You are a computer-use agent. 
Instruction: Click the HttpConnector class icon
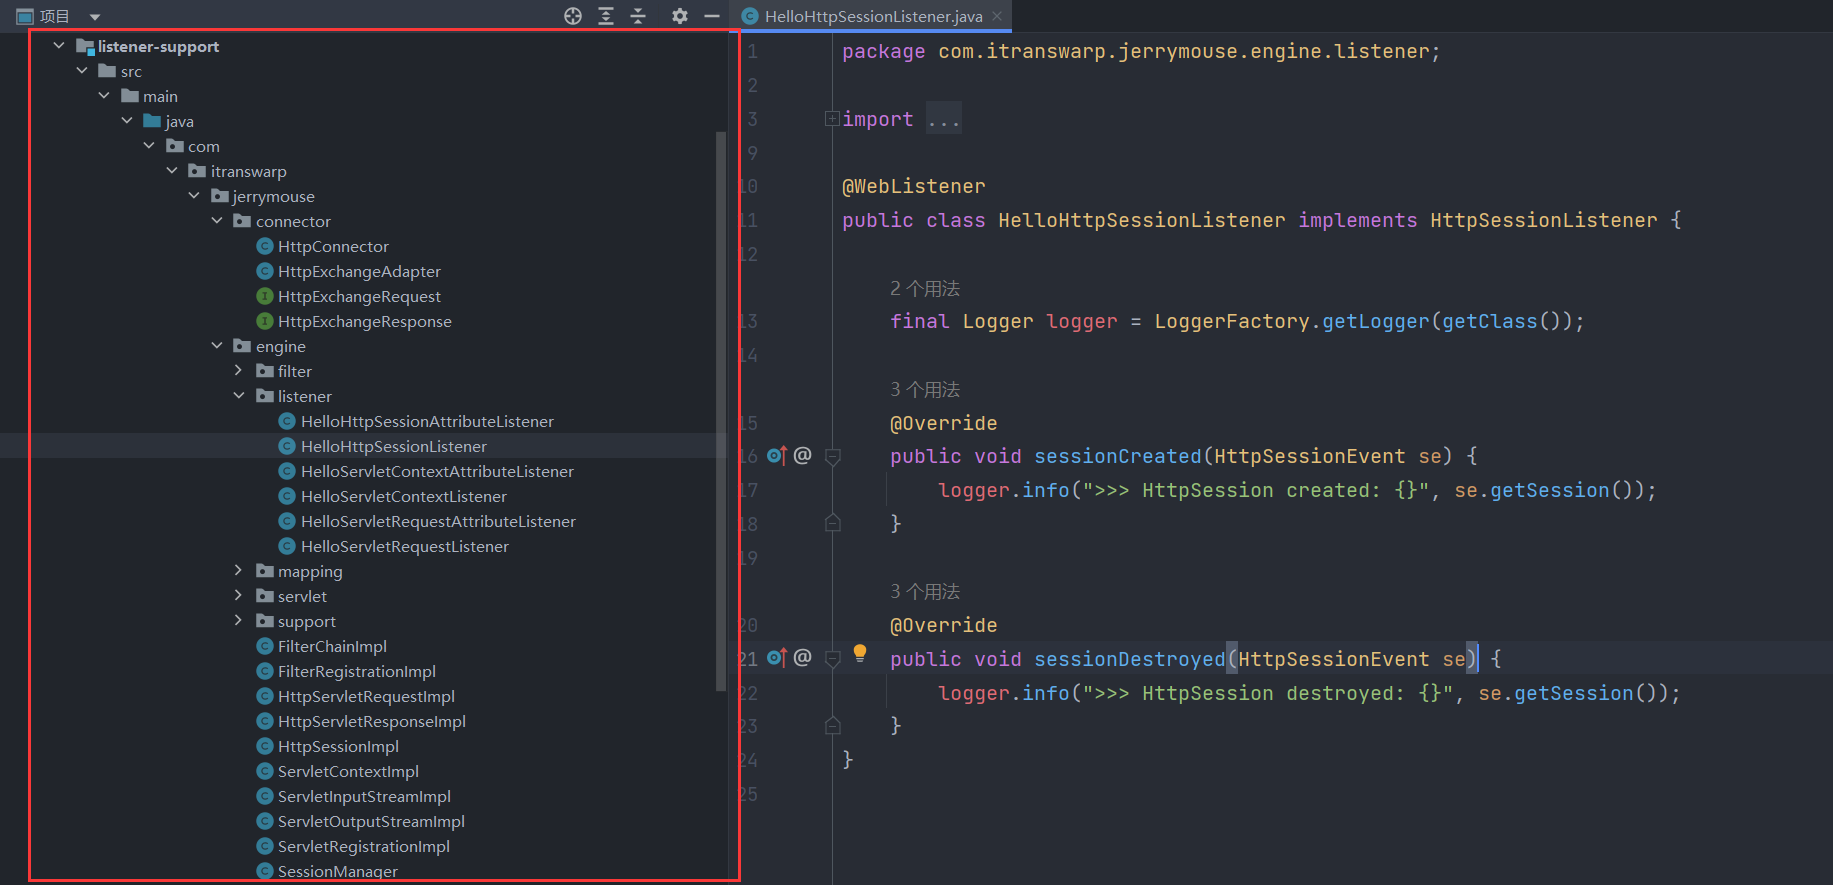pos(265,246)
